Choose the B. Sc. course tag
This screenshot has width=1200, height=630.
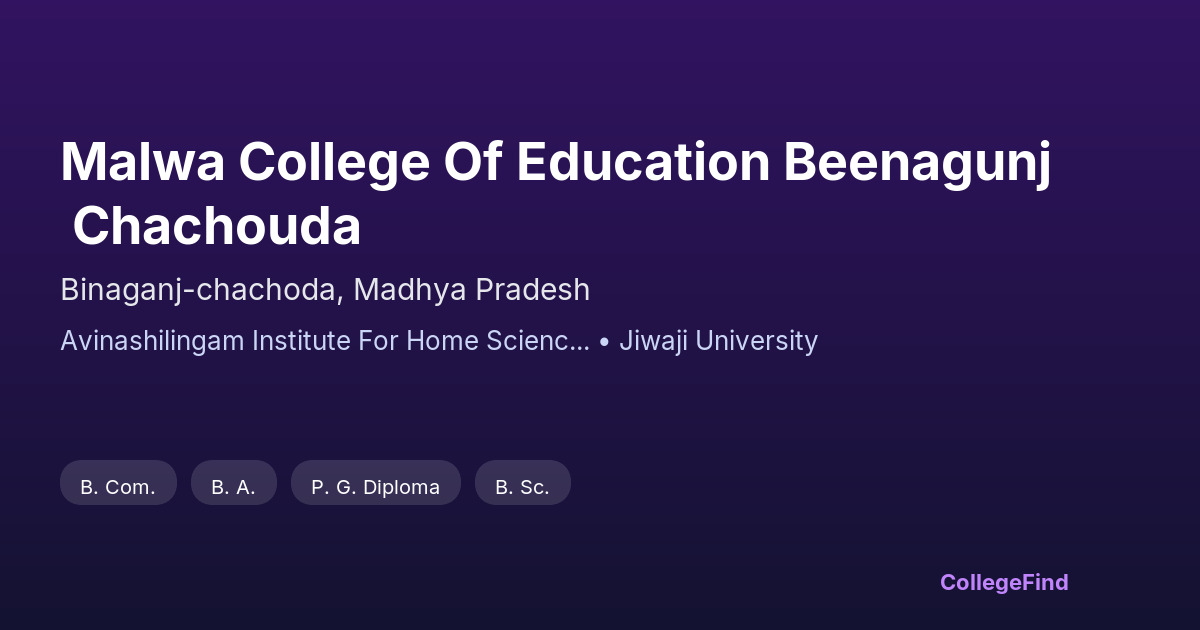click(x=522, y=487)
